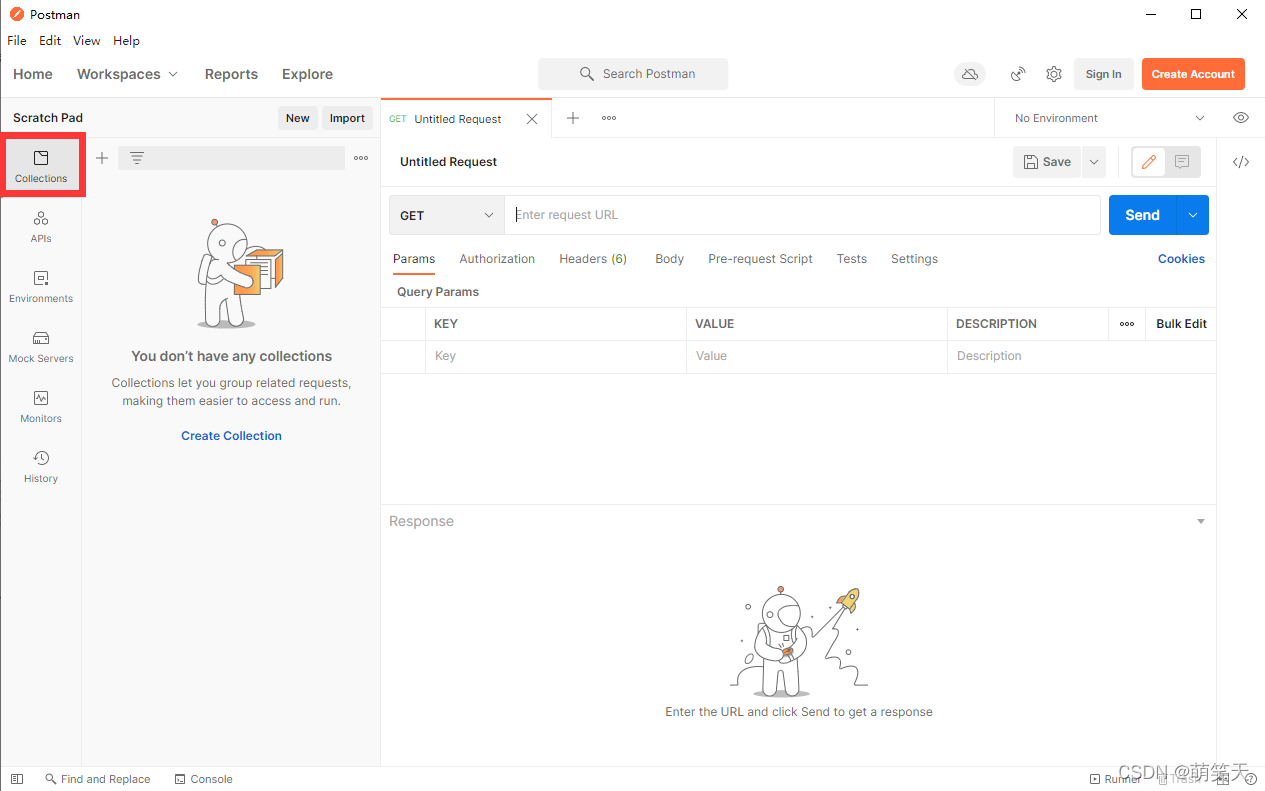Click the Sign In button
1265x791 pixels.
[x=1103, y=74]
